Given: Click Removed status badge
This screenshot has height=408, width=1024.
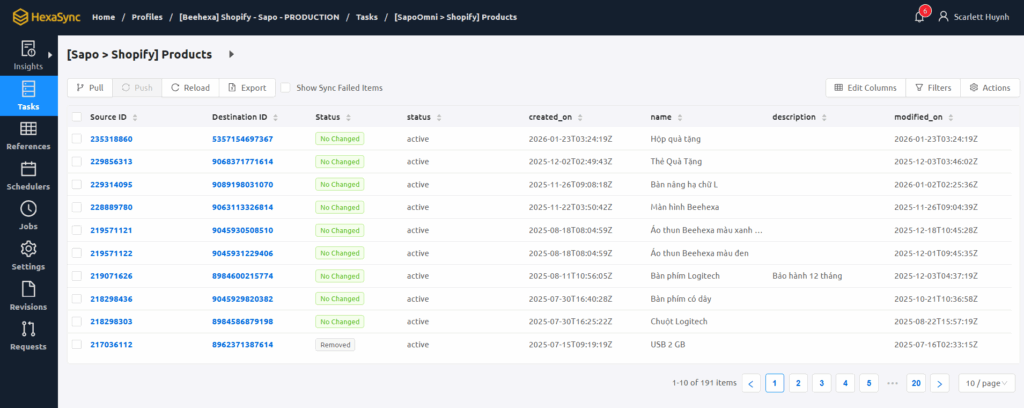Looking at the screenshot, I should point(335,345).
